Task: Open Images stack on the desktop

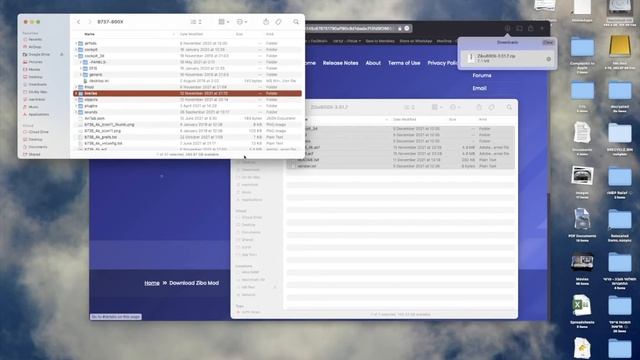Action: tap(582, 181)
